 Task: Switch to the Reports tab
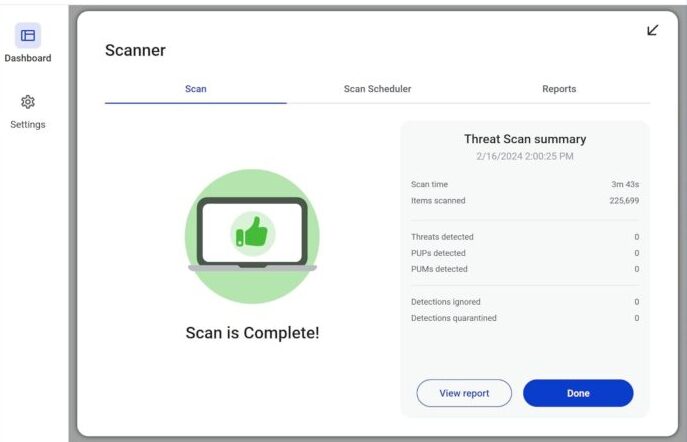pyautogui.click(x=559, y=89)
